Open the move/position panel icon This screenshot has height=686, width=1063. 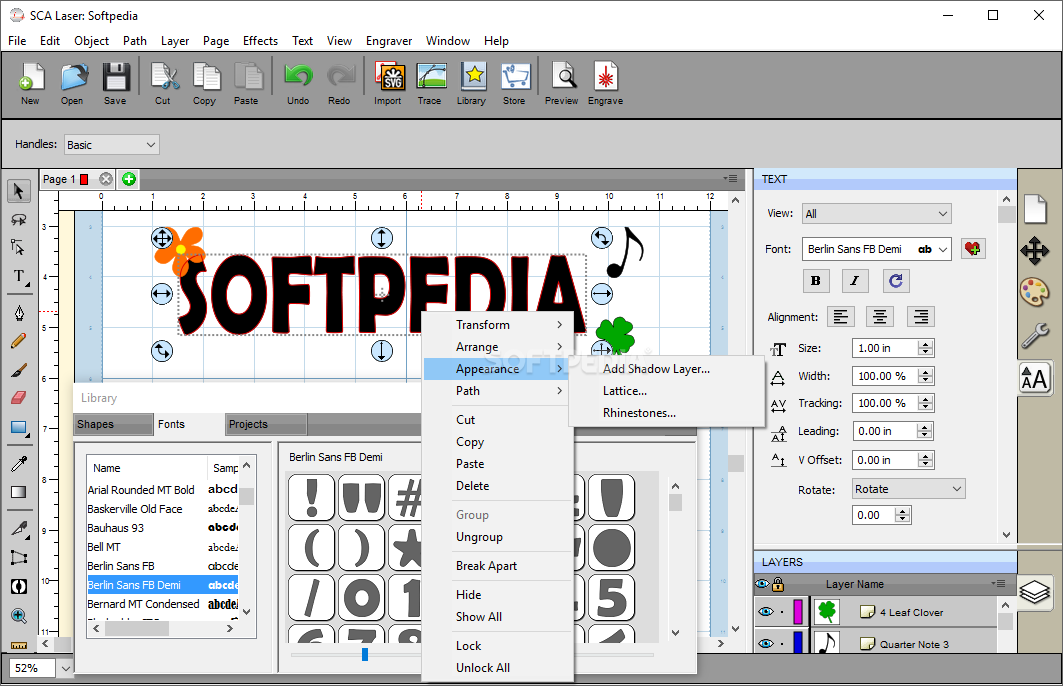coord(1035,251)
